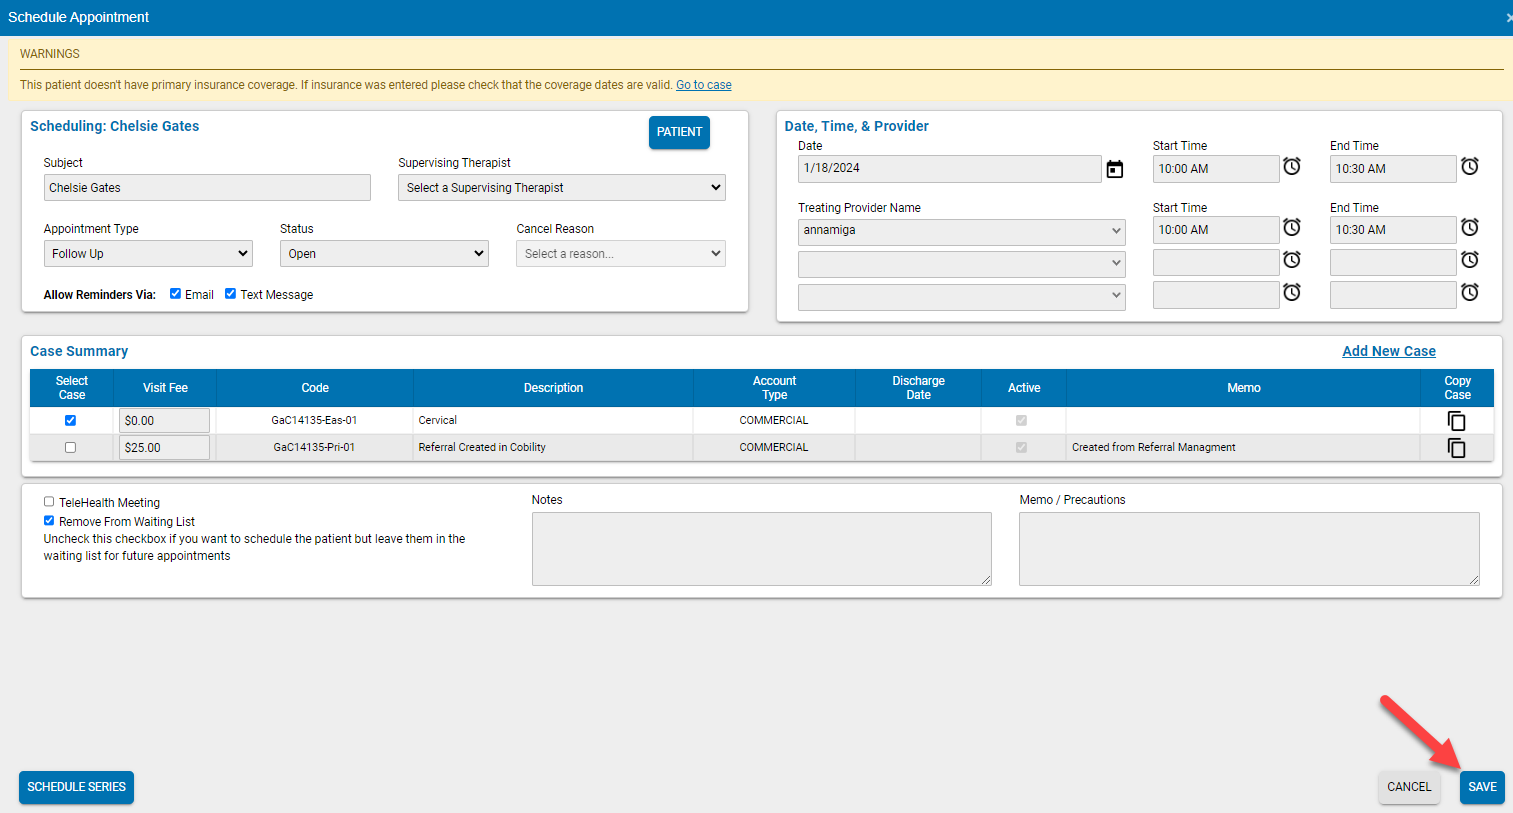This screenshot has height=813, width=1513.
Task: Click inside the Notes field
Action: [761, 548]
